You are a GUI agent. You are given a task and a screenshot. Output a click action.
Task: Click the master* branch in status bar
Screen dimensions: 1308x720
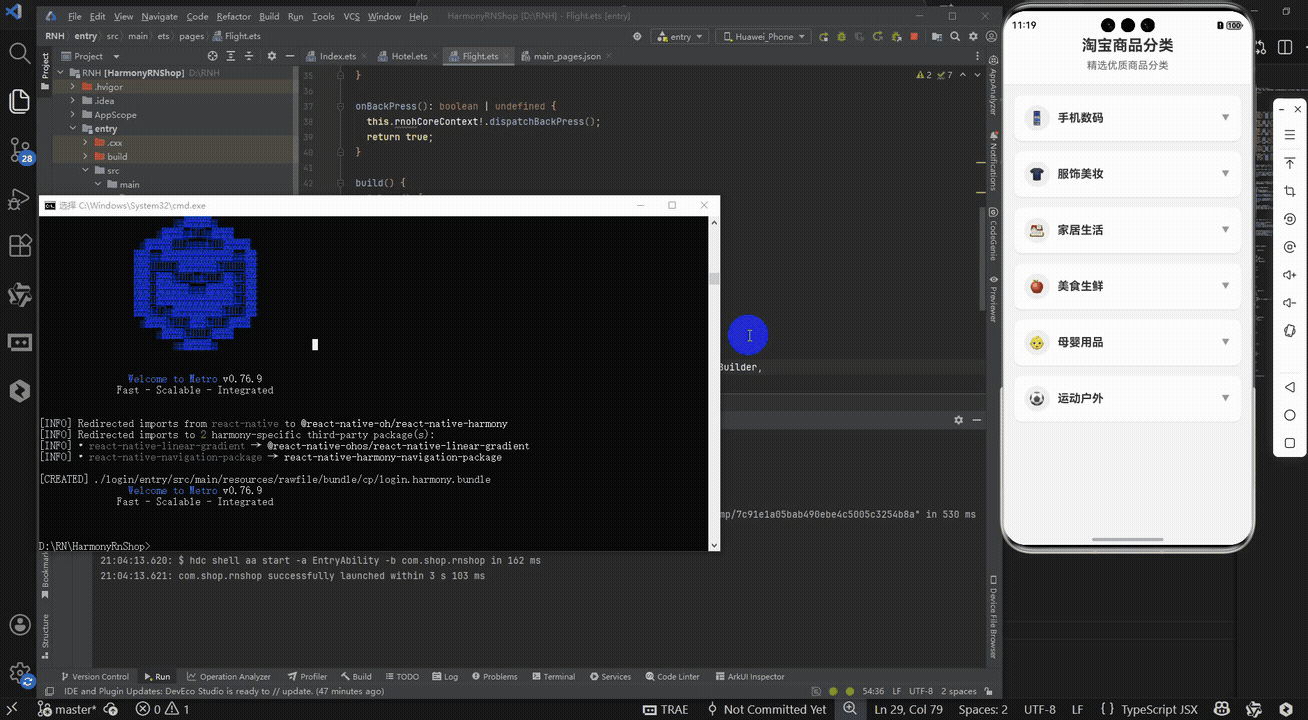[x=68, y=709]
